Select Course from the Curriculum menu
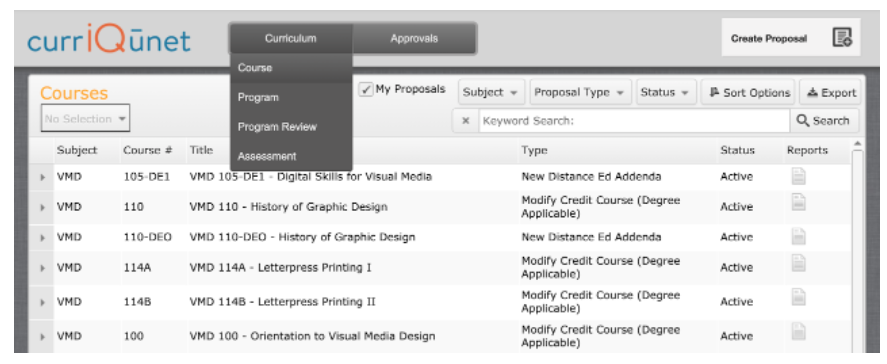 pos(291,68)
